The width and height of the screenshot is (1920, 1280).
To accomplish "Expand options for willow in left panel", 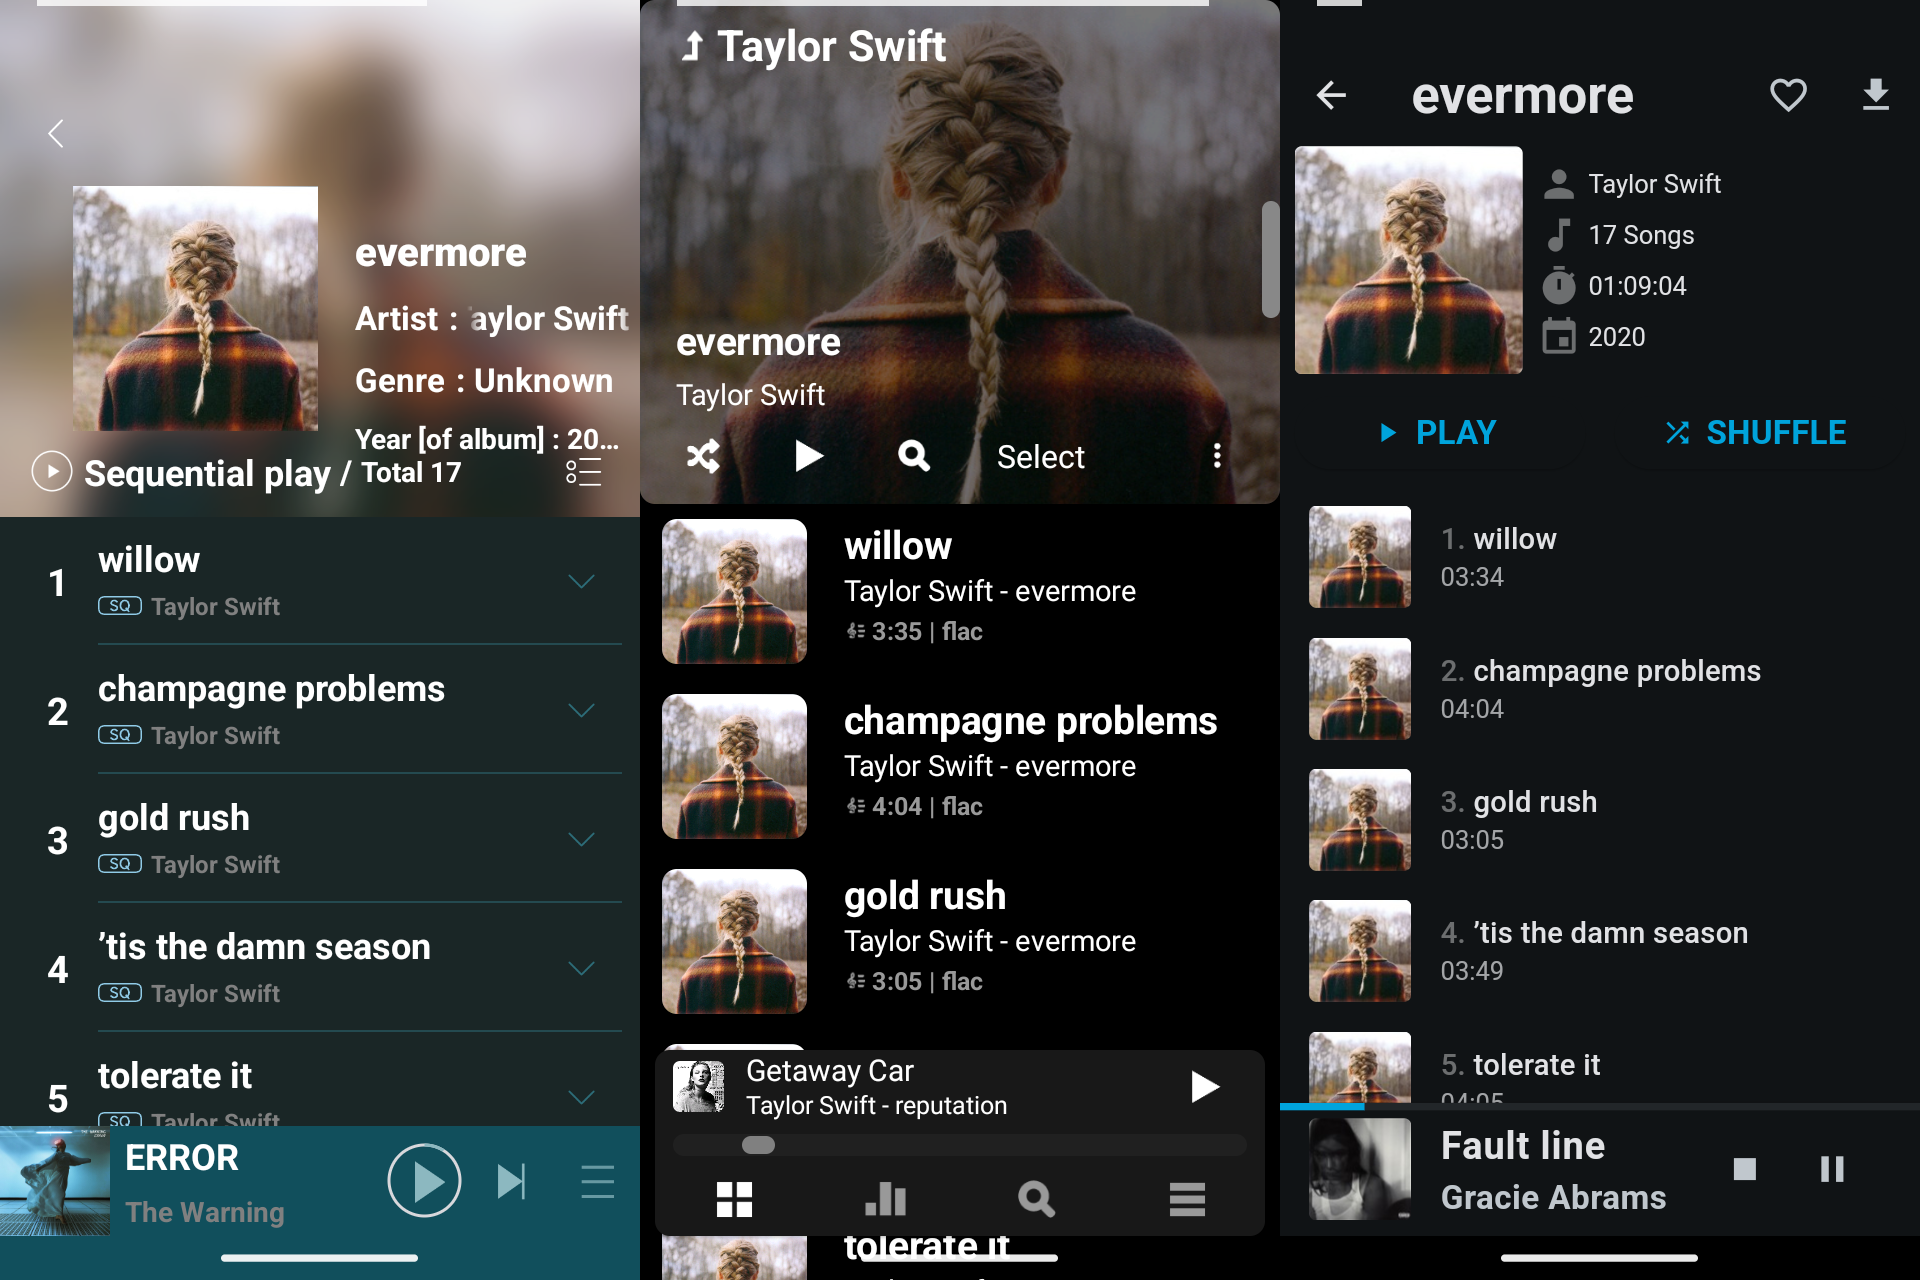I will 581,581.
